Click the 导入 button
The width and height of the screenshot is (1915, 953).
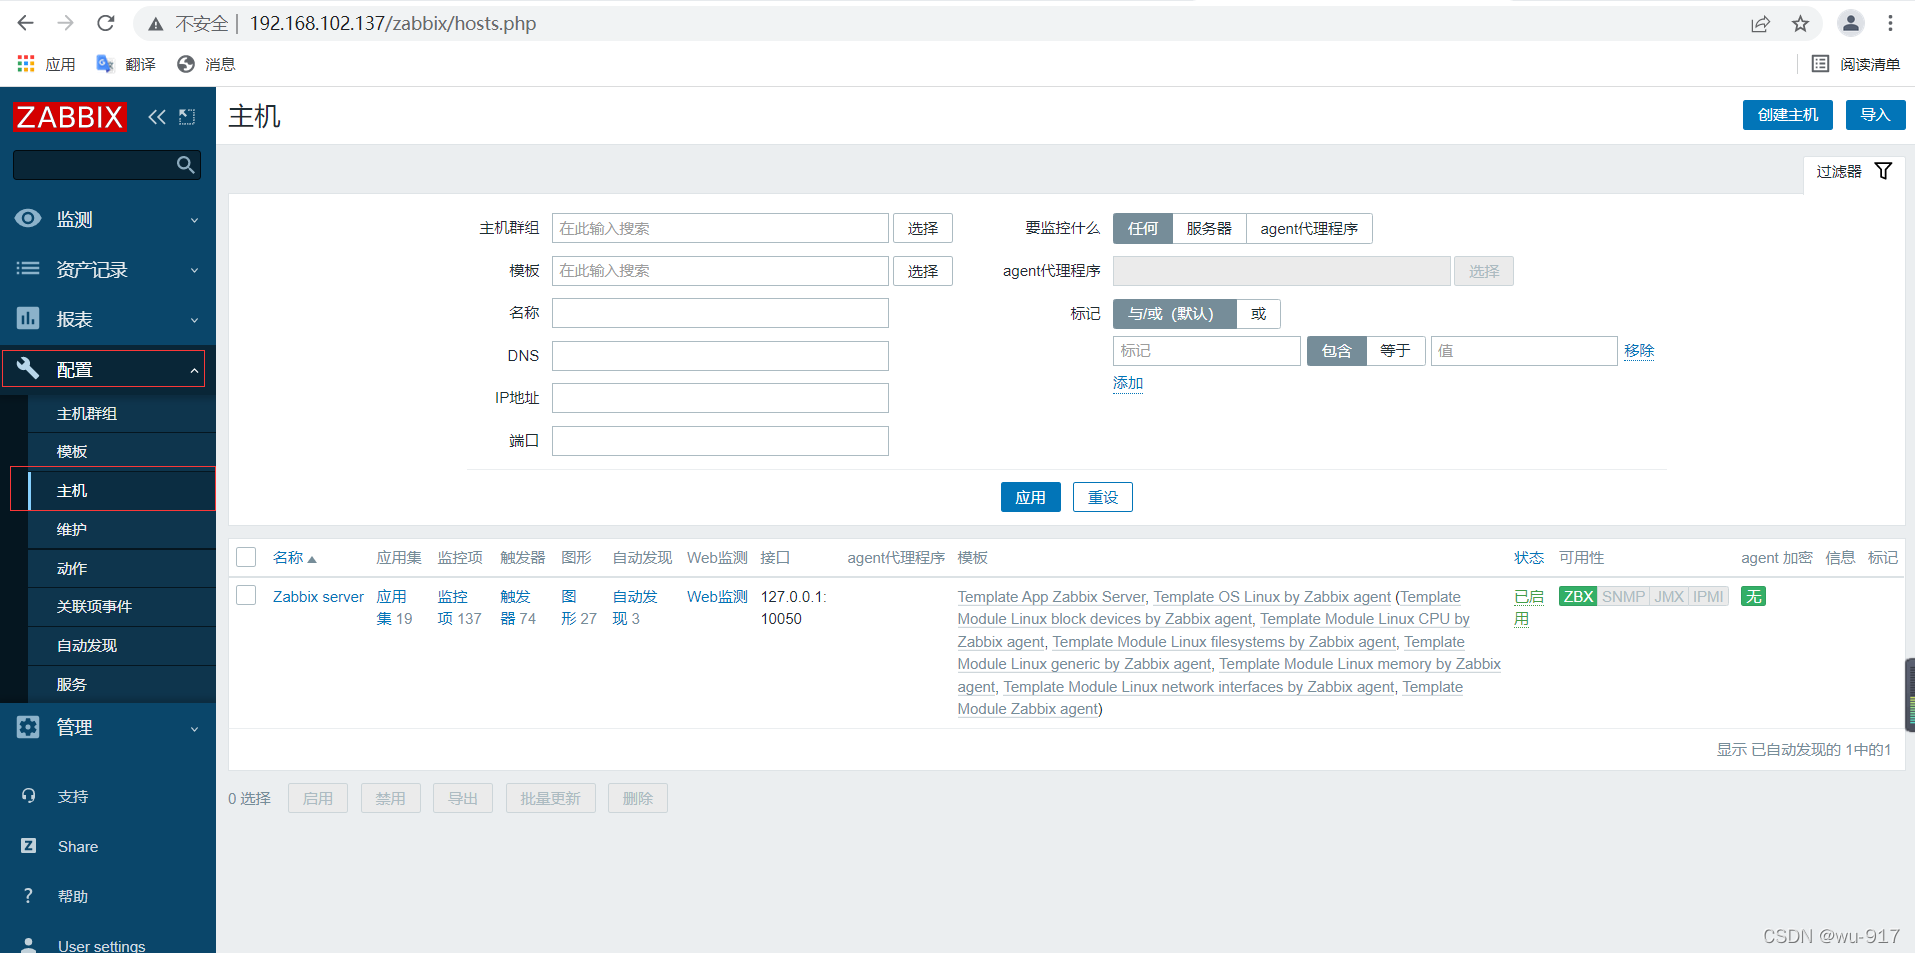click(1875, 115)
